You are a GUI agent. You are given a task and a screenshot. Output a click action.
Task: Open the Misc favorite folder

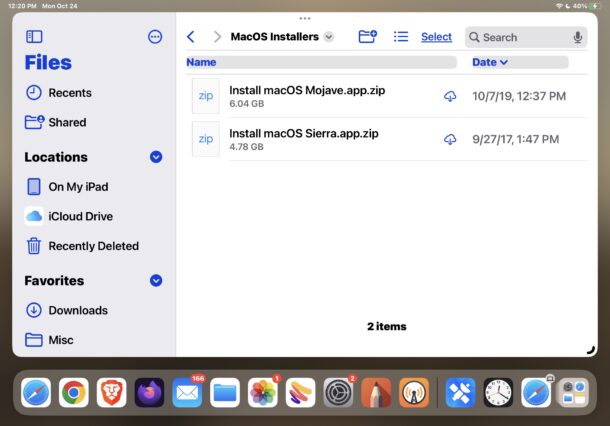(x=49, y=340)
